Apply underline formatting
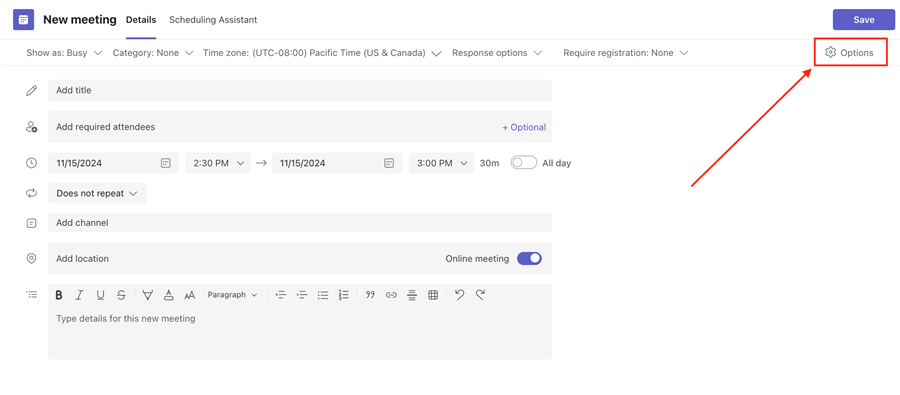 100,295
